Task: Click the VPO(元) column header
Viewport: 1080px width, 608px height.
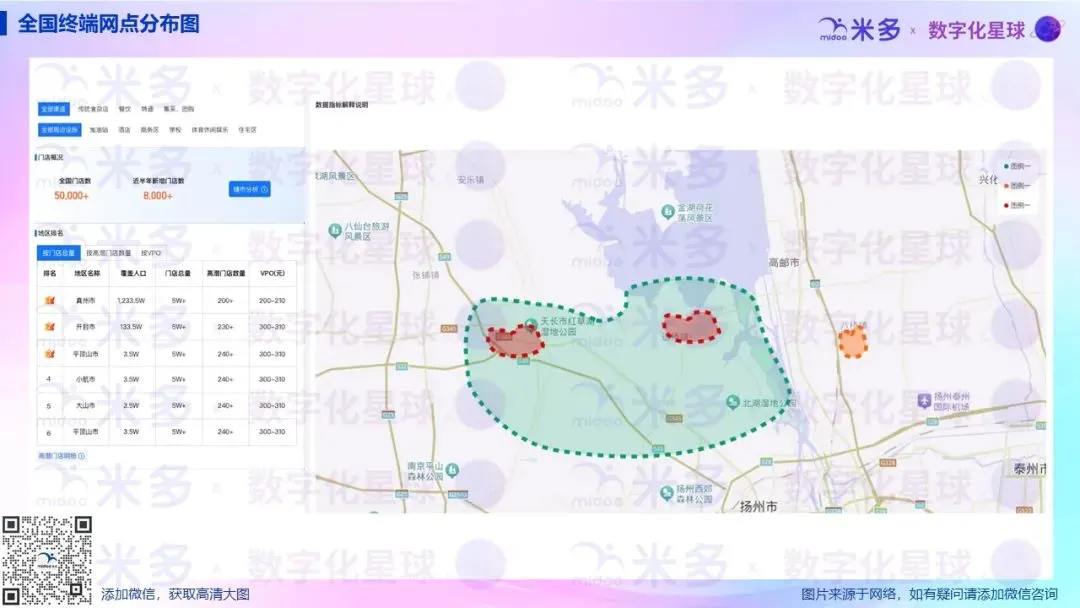Action: click(272, 273)
